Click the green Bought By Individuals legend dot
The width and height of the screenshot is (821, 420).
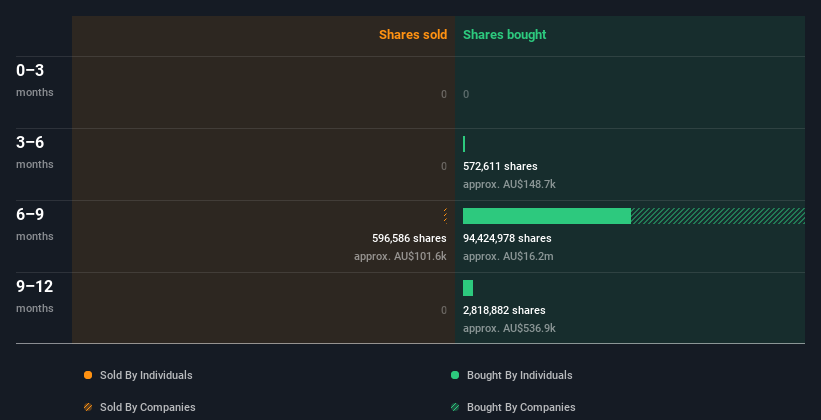click(x=455, y=375)
